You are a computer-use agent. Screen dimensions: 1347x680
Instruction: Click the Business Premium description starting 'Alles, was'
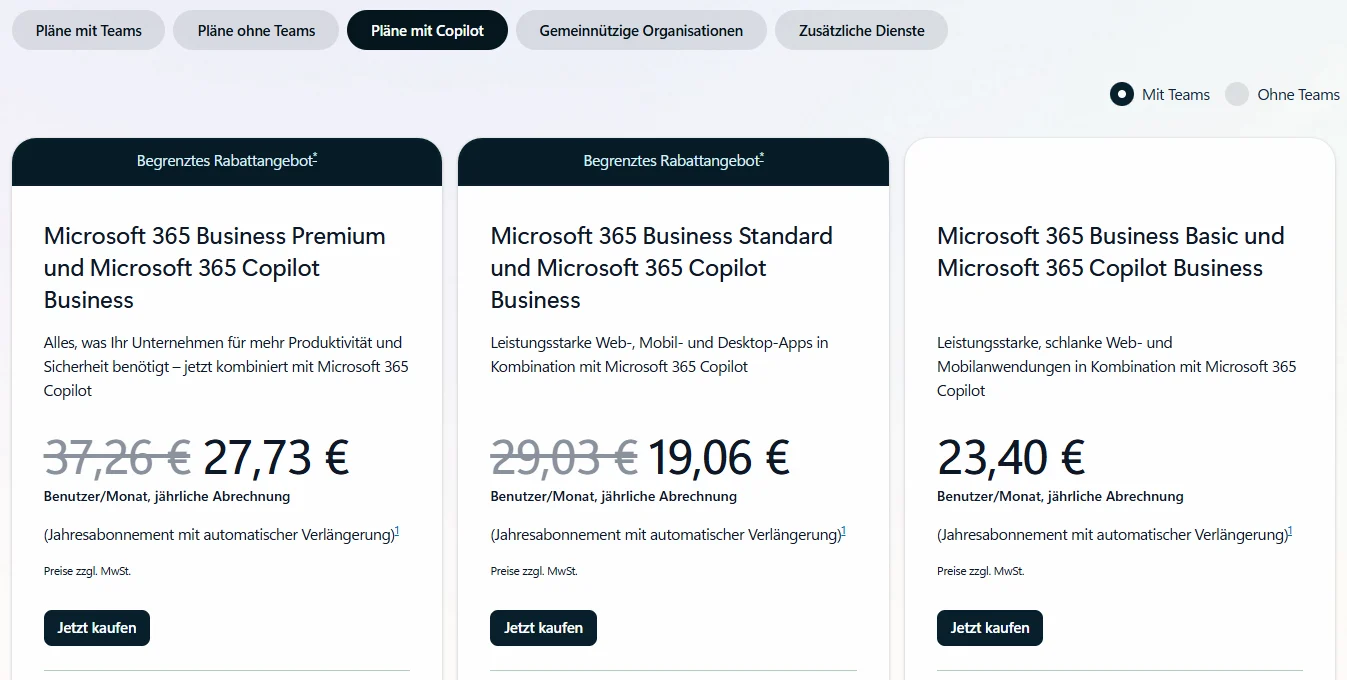pos(226,366)
